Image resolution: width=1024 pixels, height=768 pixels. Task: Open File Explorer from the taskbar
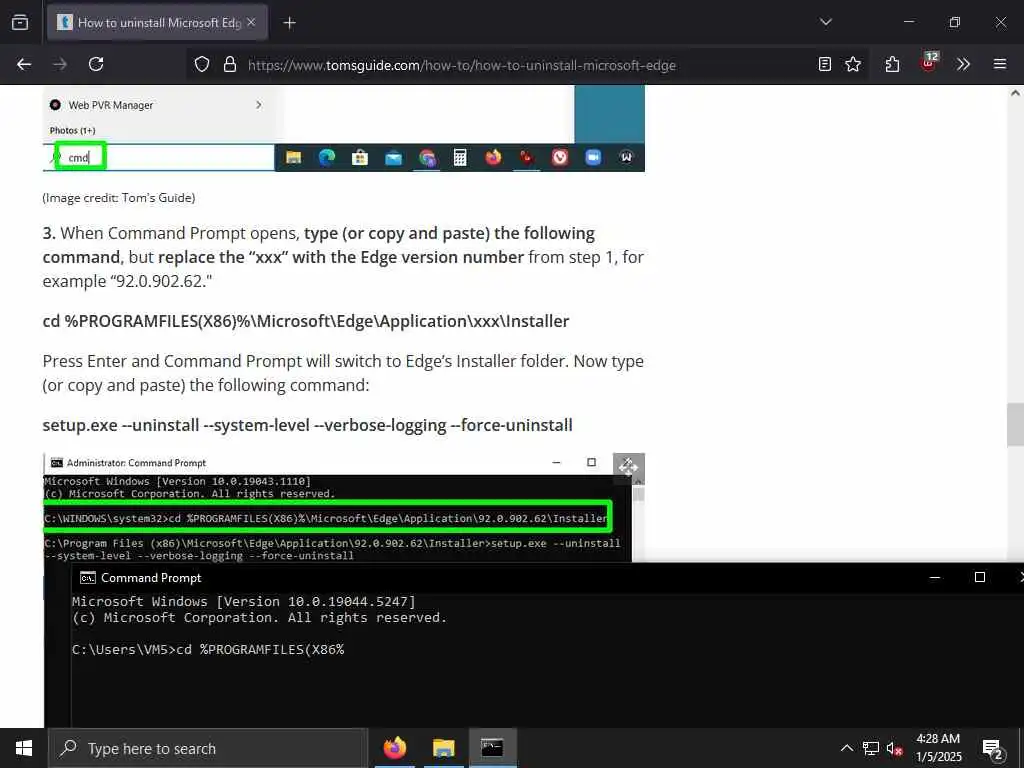point(443,748)
